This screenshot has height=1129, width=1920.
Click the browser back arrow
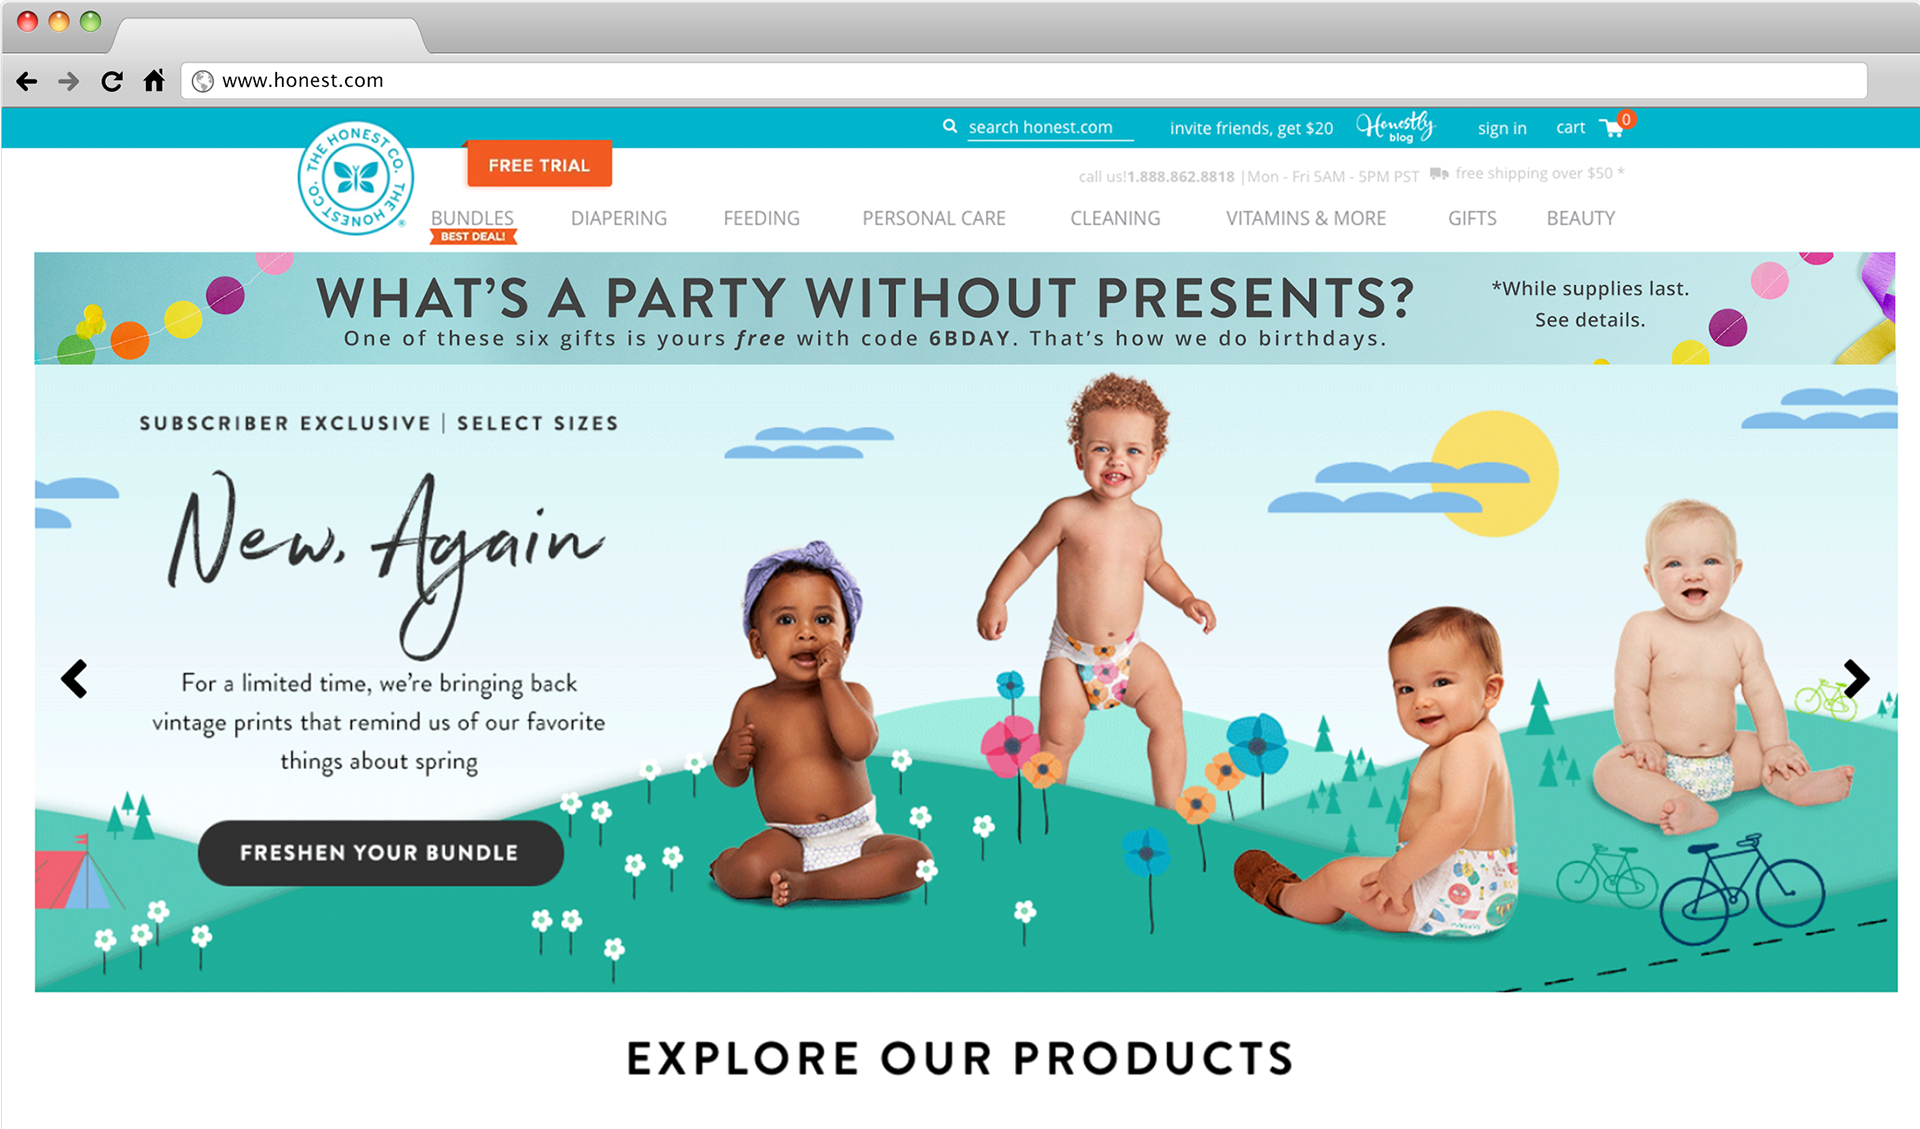point(27,81)
